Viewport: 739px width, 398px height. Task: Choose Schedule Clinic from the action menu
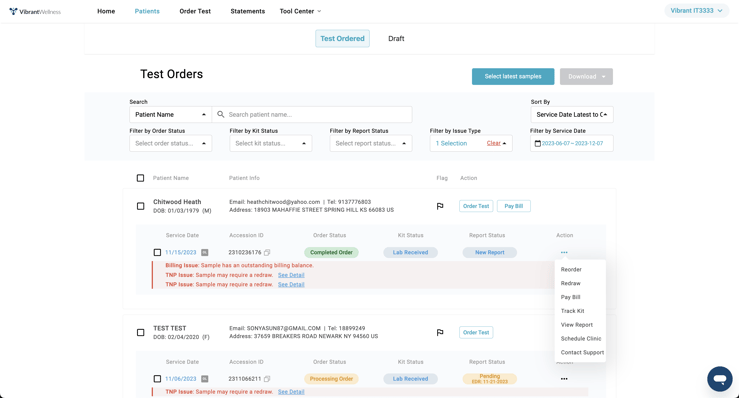(580, 339)
